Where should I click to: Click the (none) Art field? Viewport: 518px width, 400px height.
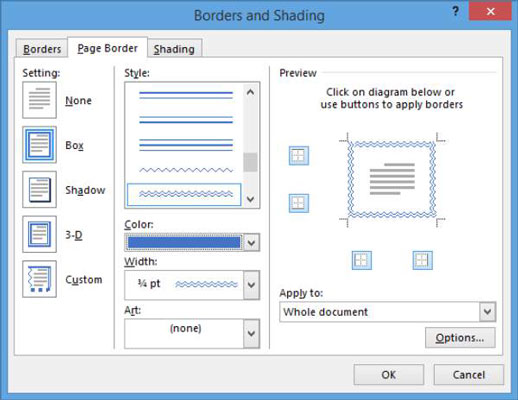(184, 334)
